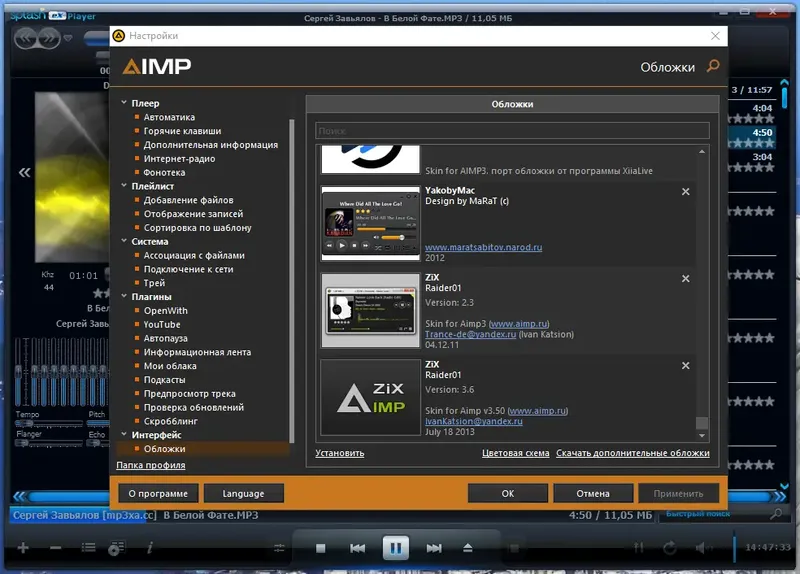Select Ассоциация с файлами in the tree
The height and width of the screenshot is (574, 800).
click(x=194, y=256)
